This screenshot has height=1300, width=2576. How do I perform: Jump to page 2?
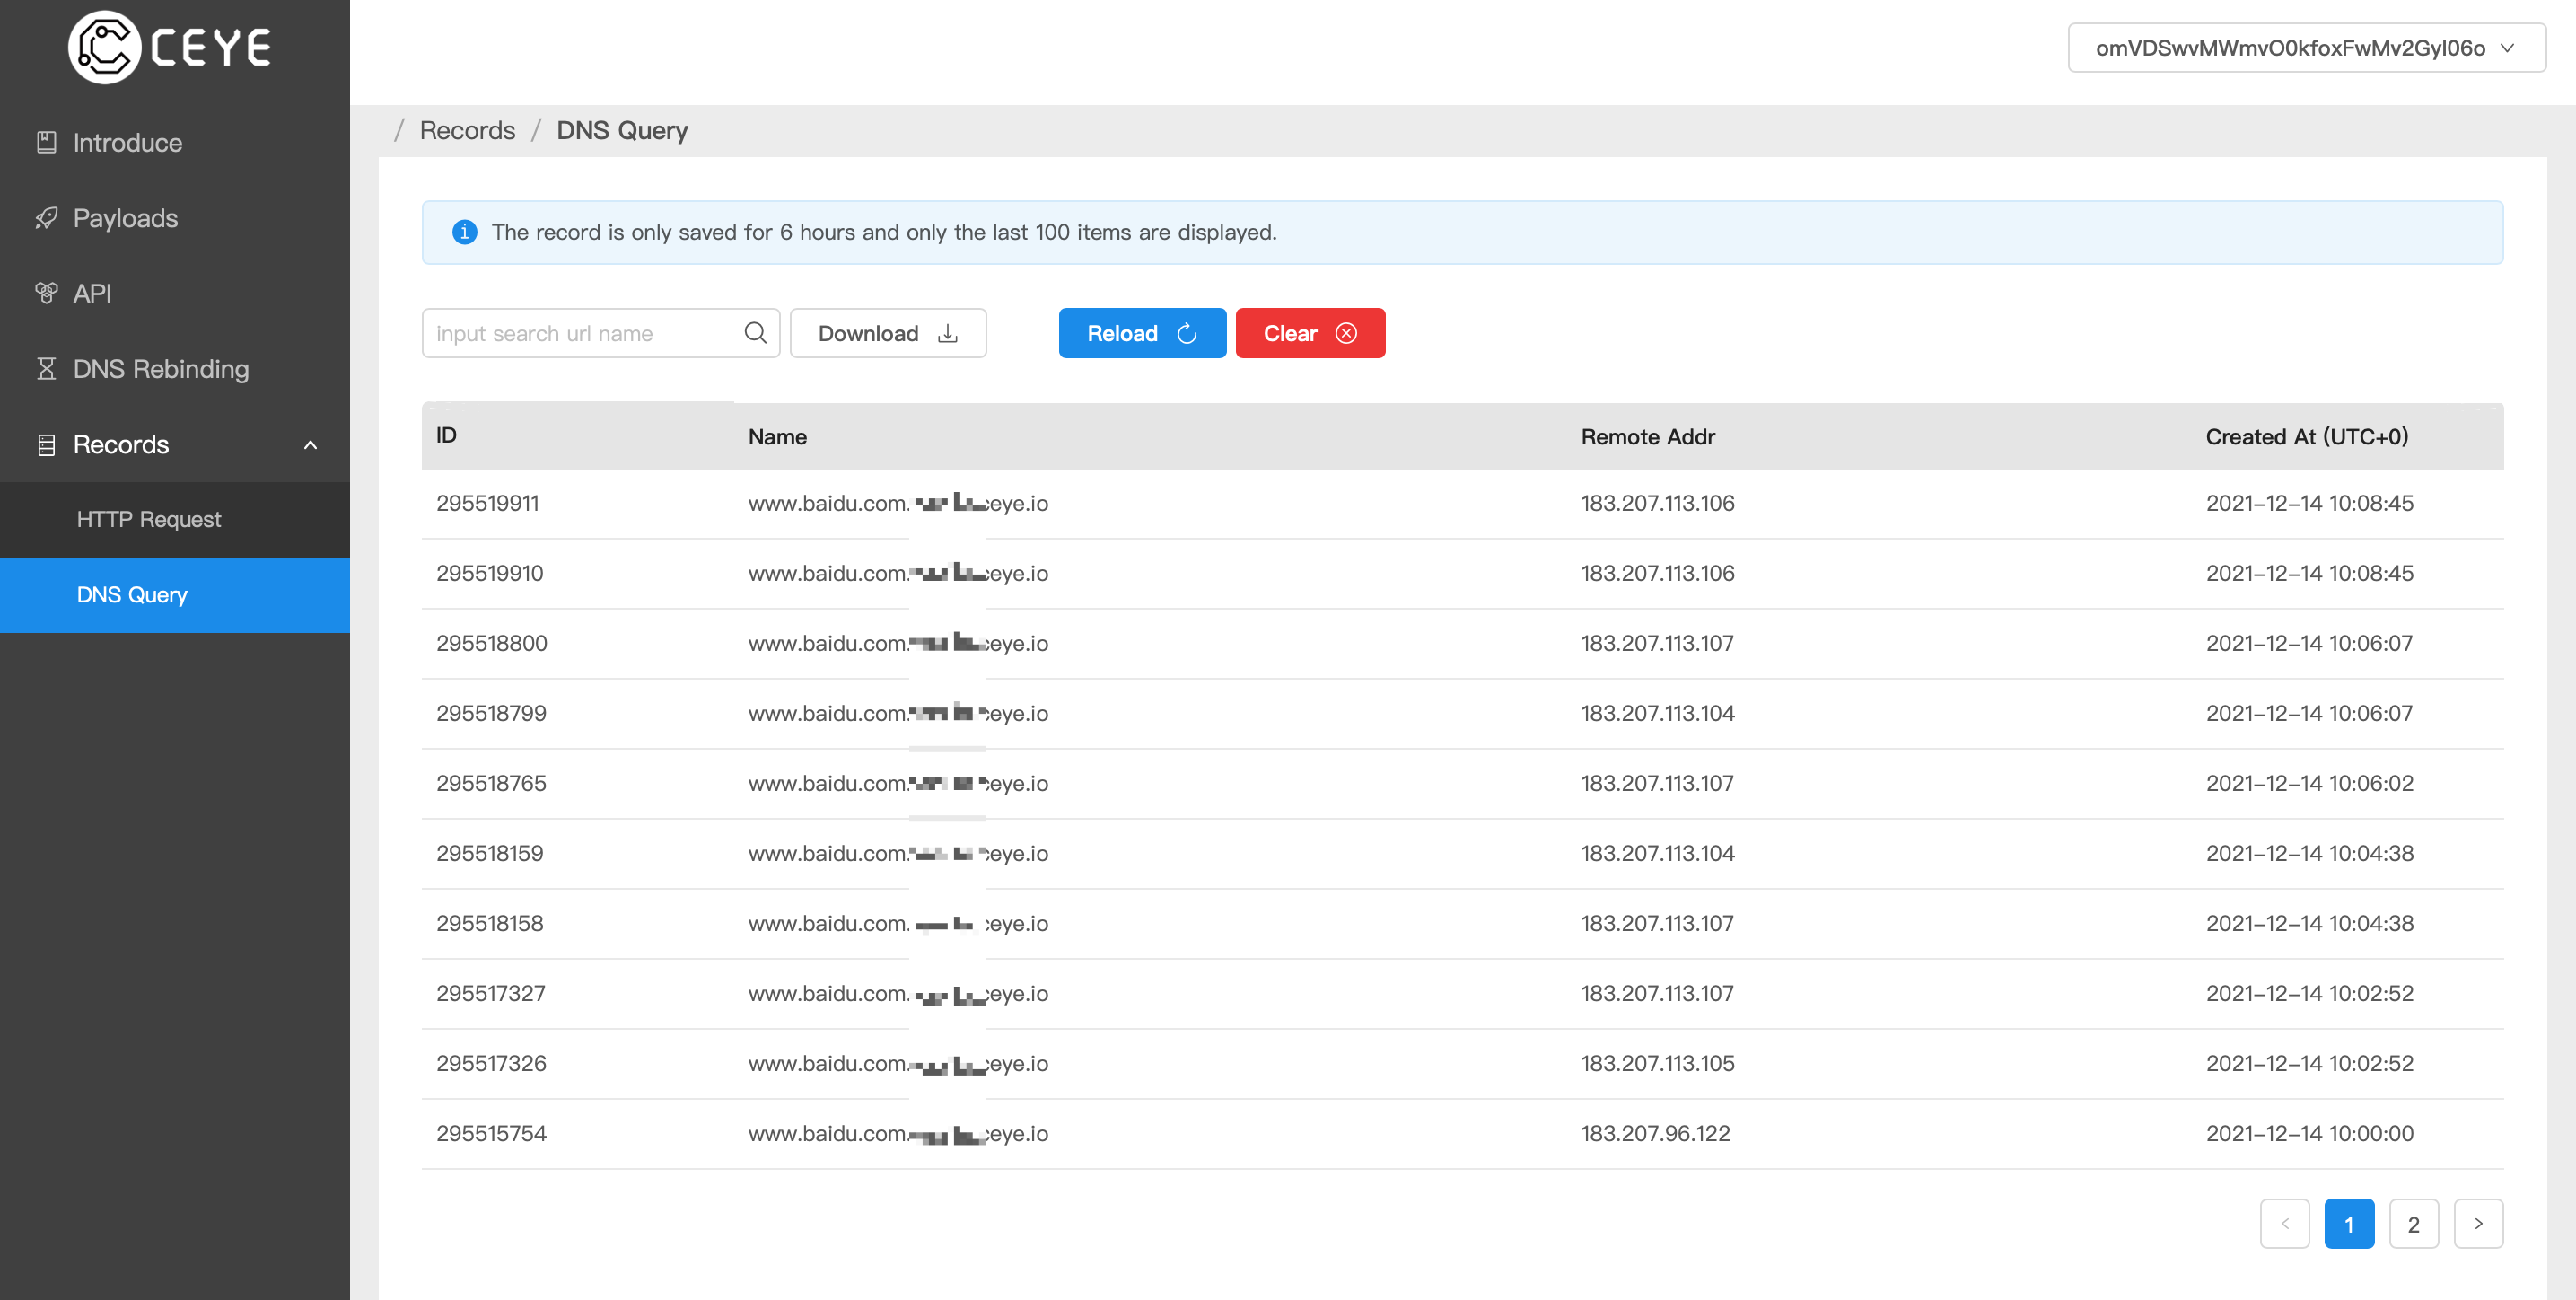(2413, 1223)
